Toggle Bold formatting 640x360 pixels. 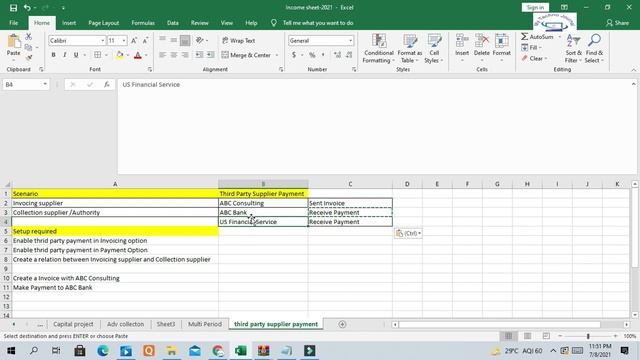pyautogui.click(x=53, y=55)
